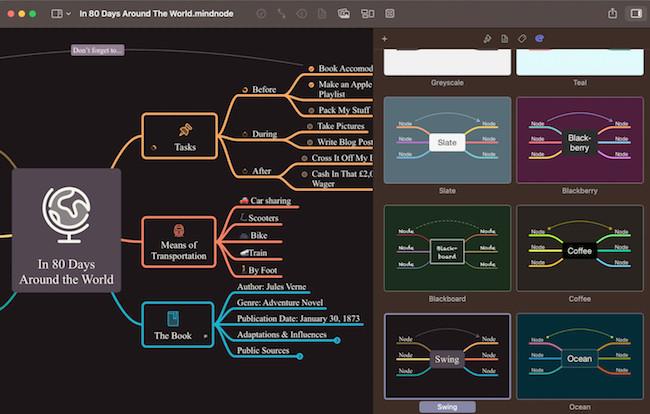Viewport: 650px width, 414px height.
Task: Select the Teal theme thumbnail
Action: 580,62
